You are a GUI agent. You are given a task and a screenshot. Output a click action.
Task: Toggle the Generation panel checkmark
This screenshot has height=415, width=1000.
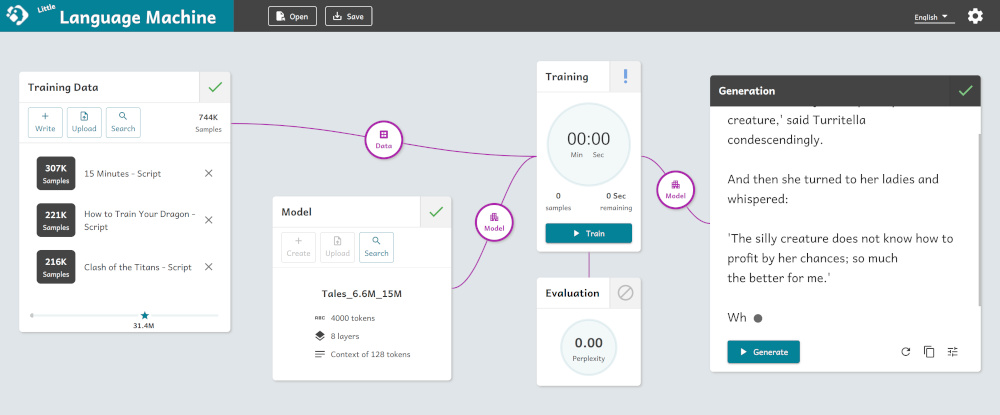click(965, 91)
